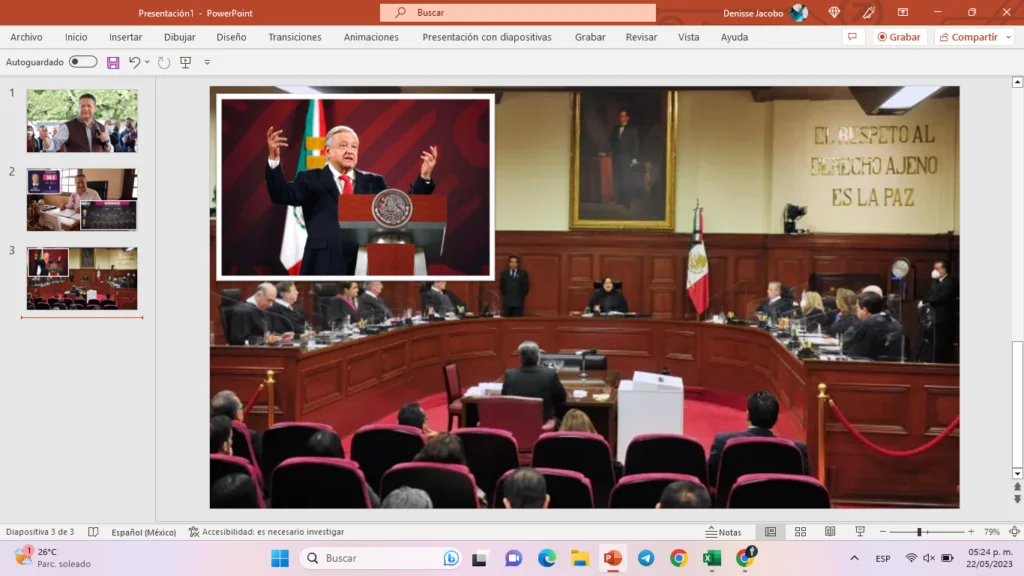The width and height of the screenshot is (1024, 576).
Task: Open the Windows Start button
Action: (280, 558)
